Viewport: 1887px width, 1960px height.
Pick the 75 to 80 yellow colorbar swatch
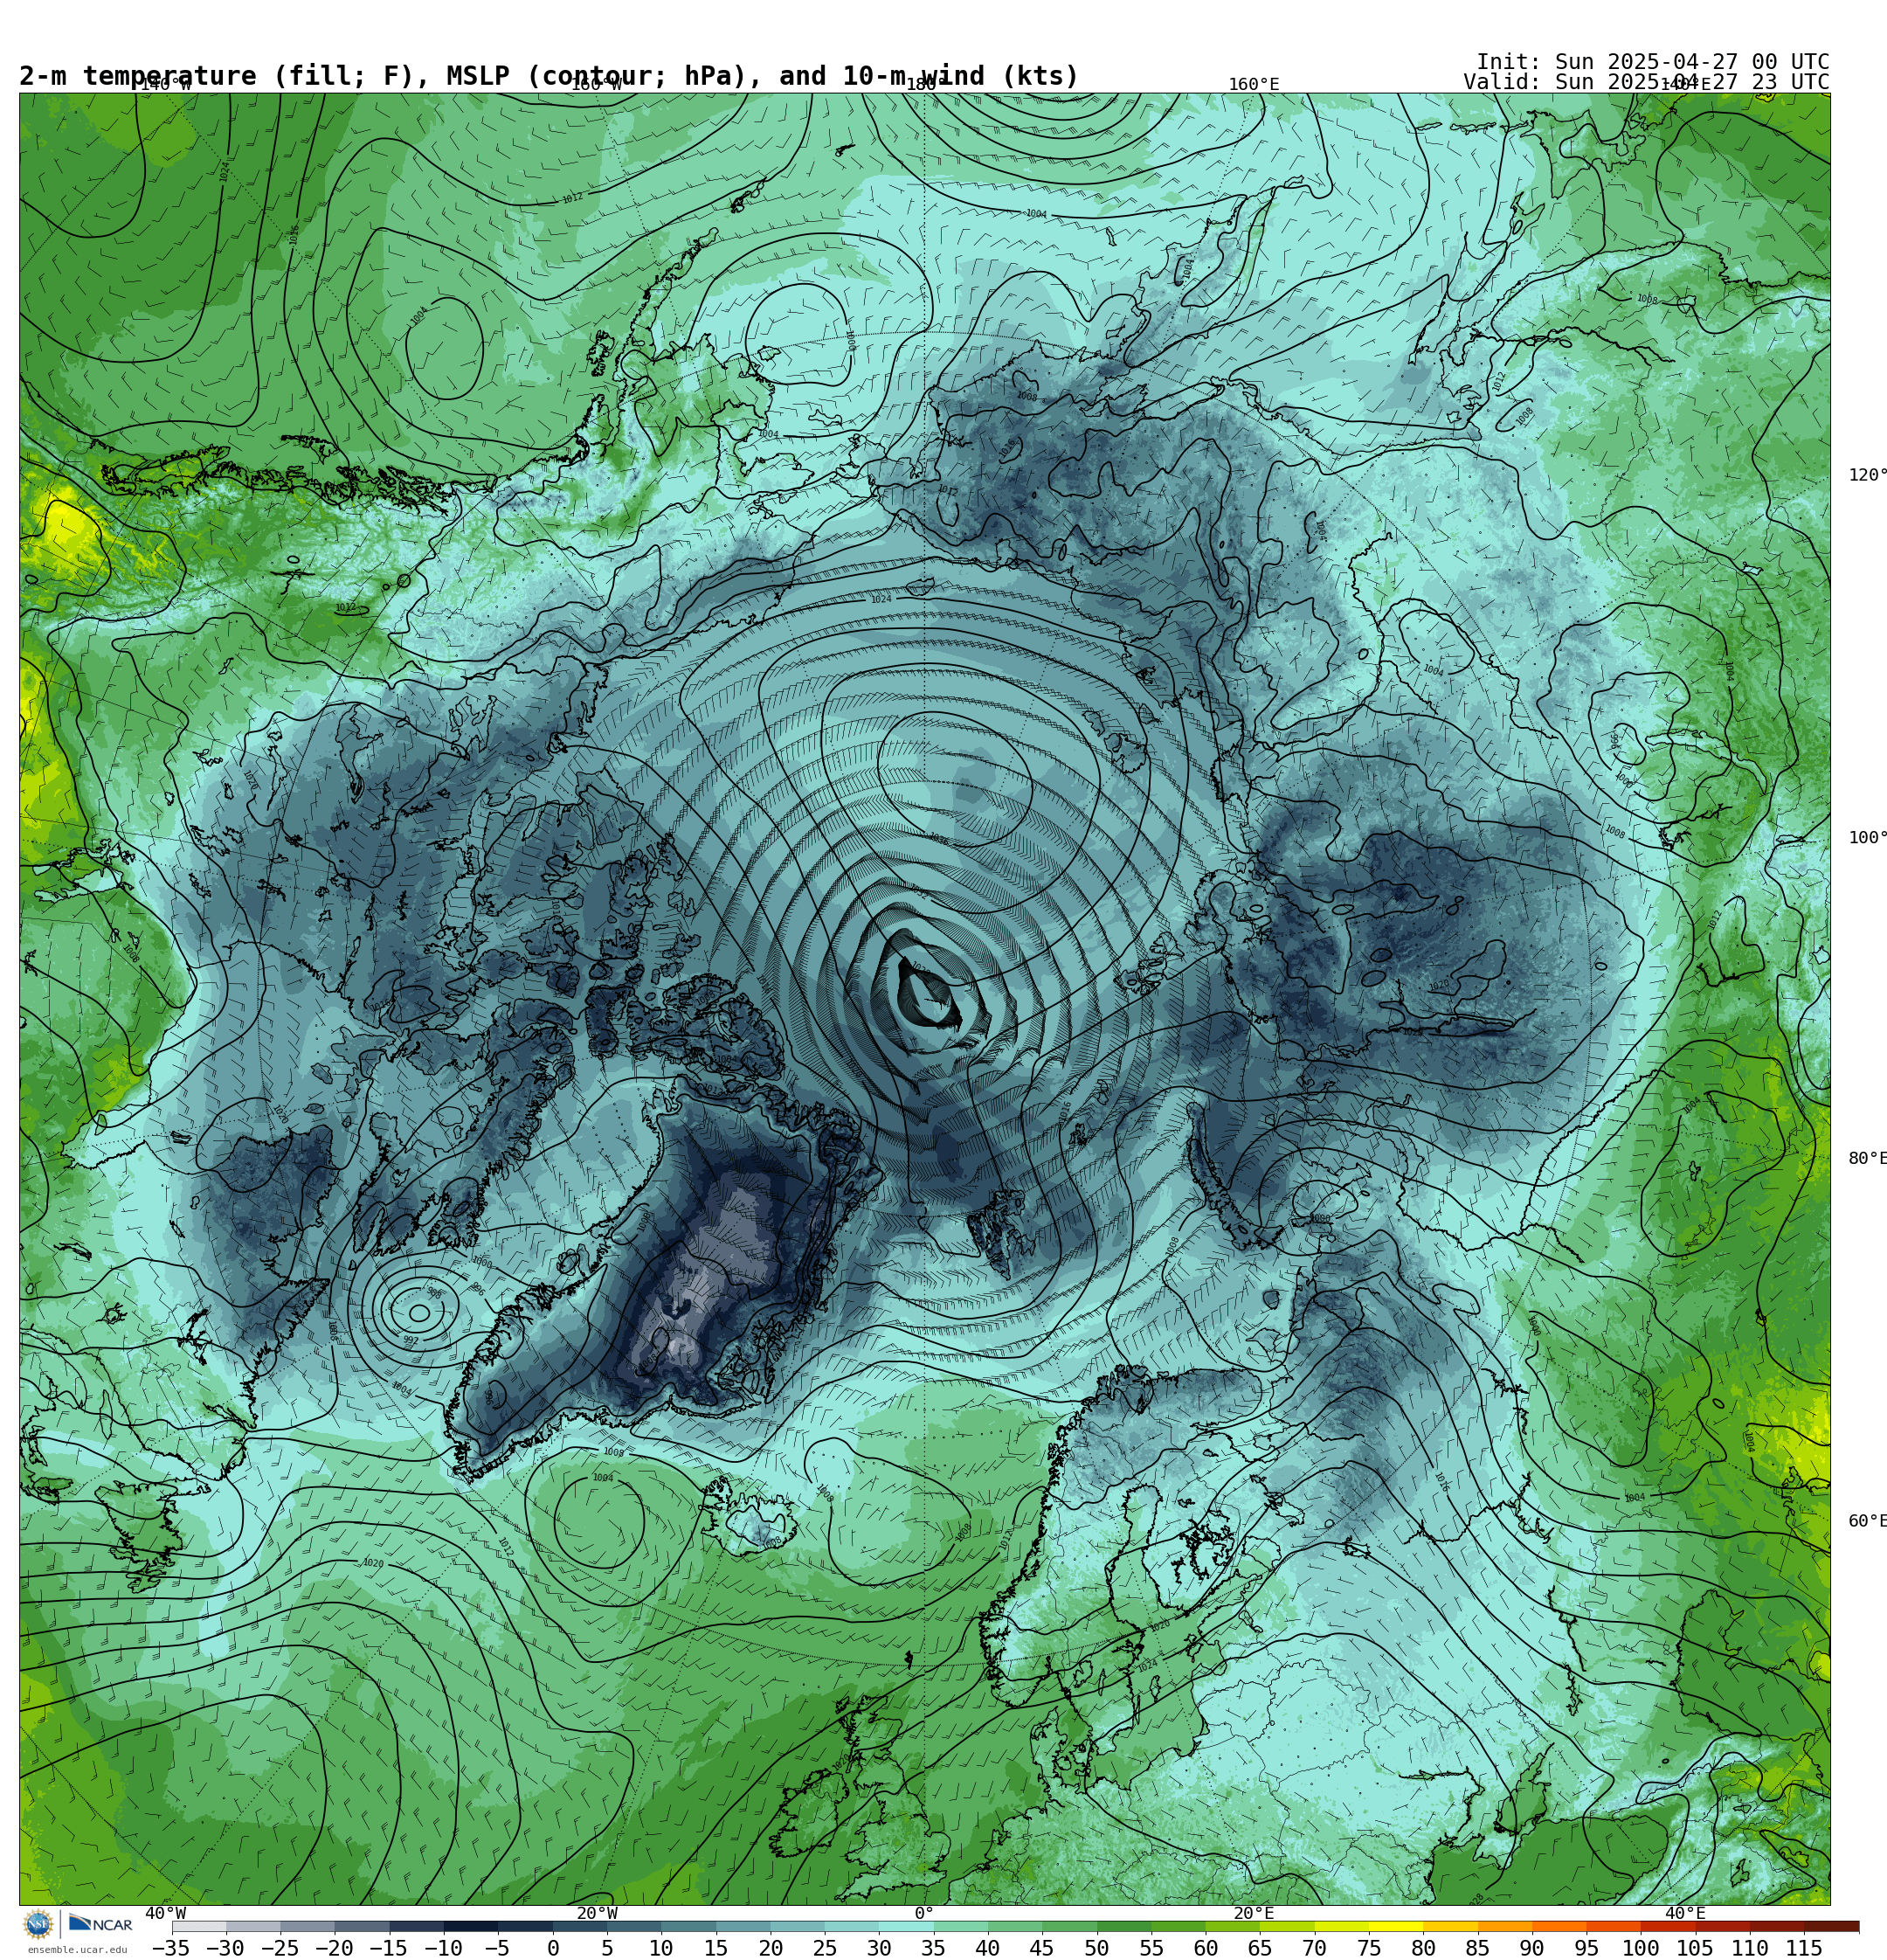coord(1395,1926)
